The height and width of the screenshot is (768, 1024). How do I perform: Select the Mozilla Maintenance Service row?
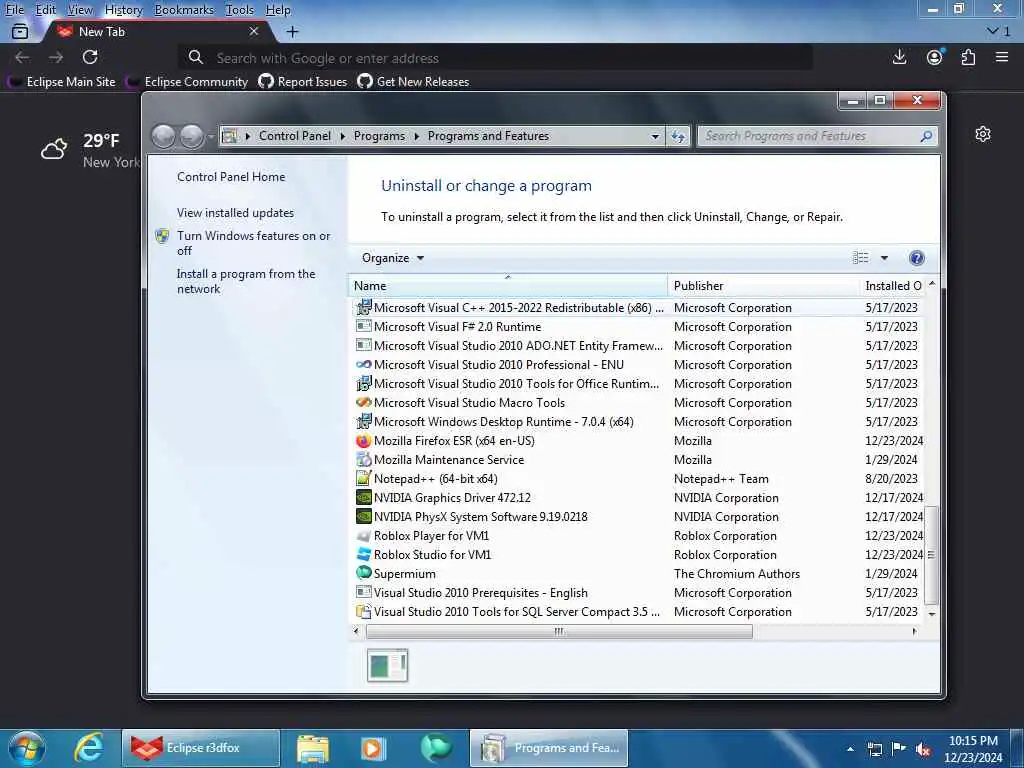[637, 460]
